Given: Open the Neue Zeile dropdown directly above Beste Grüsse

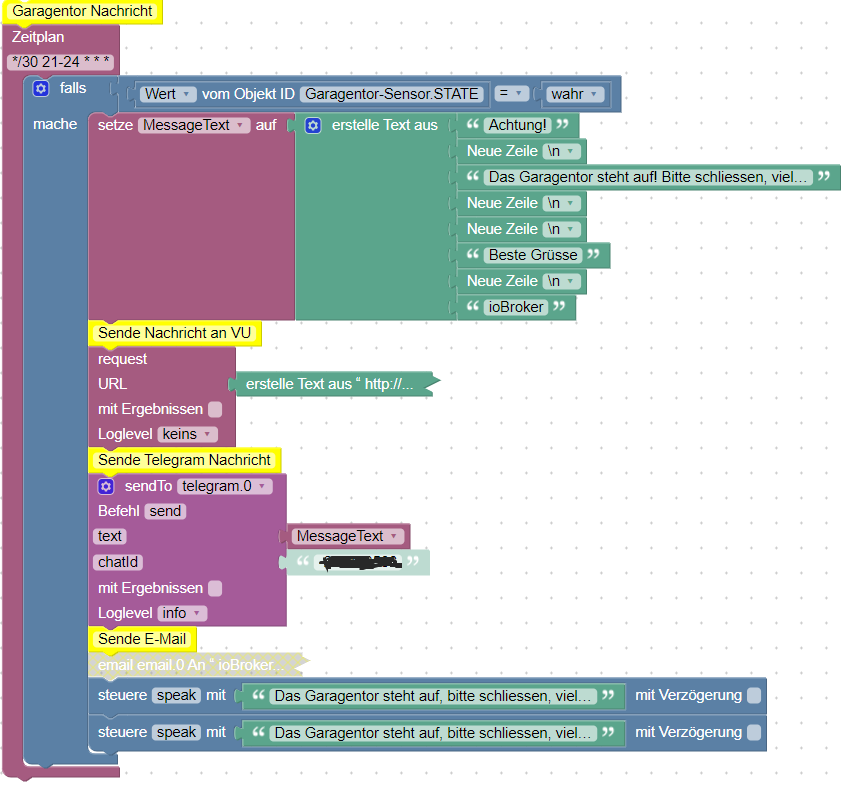Looking at the screenshot, I should tap(562, 229).
